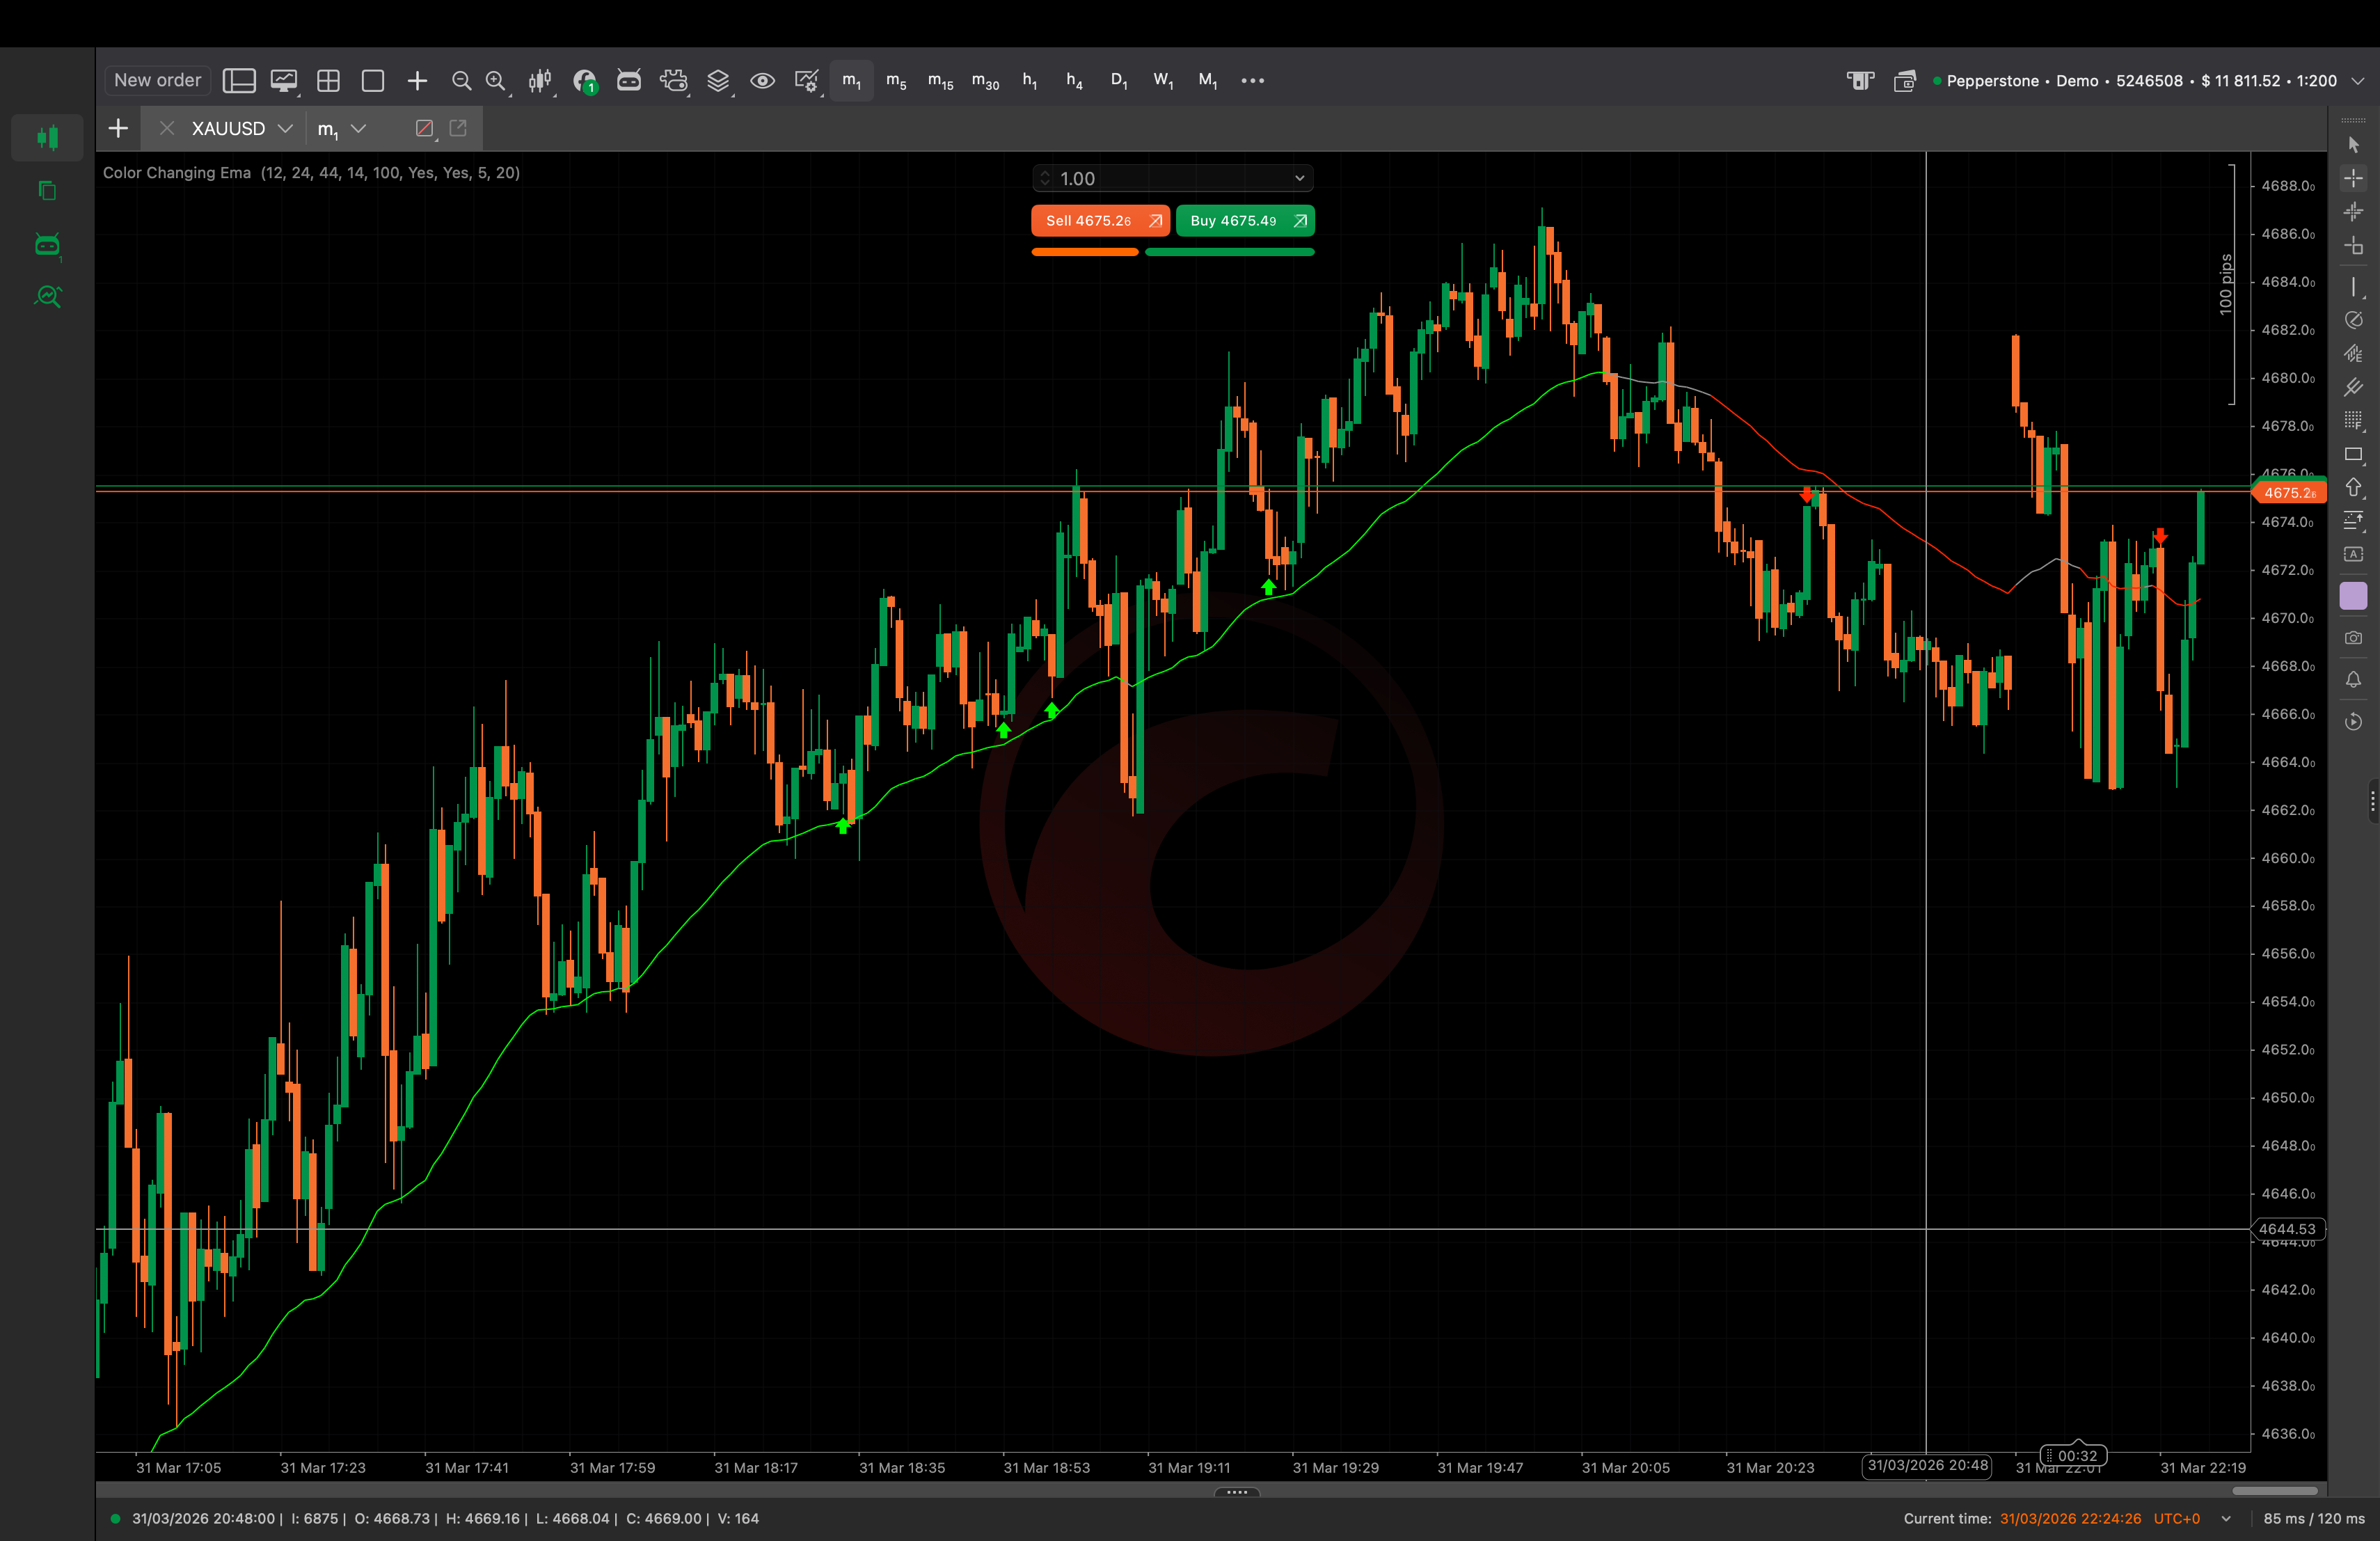Select the m15 timeframe
The width and height of the screenshot is (2380, 1541).
tap(940, 81)
